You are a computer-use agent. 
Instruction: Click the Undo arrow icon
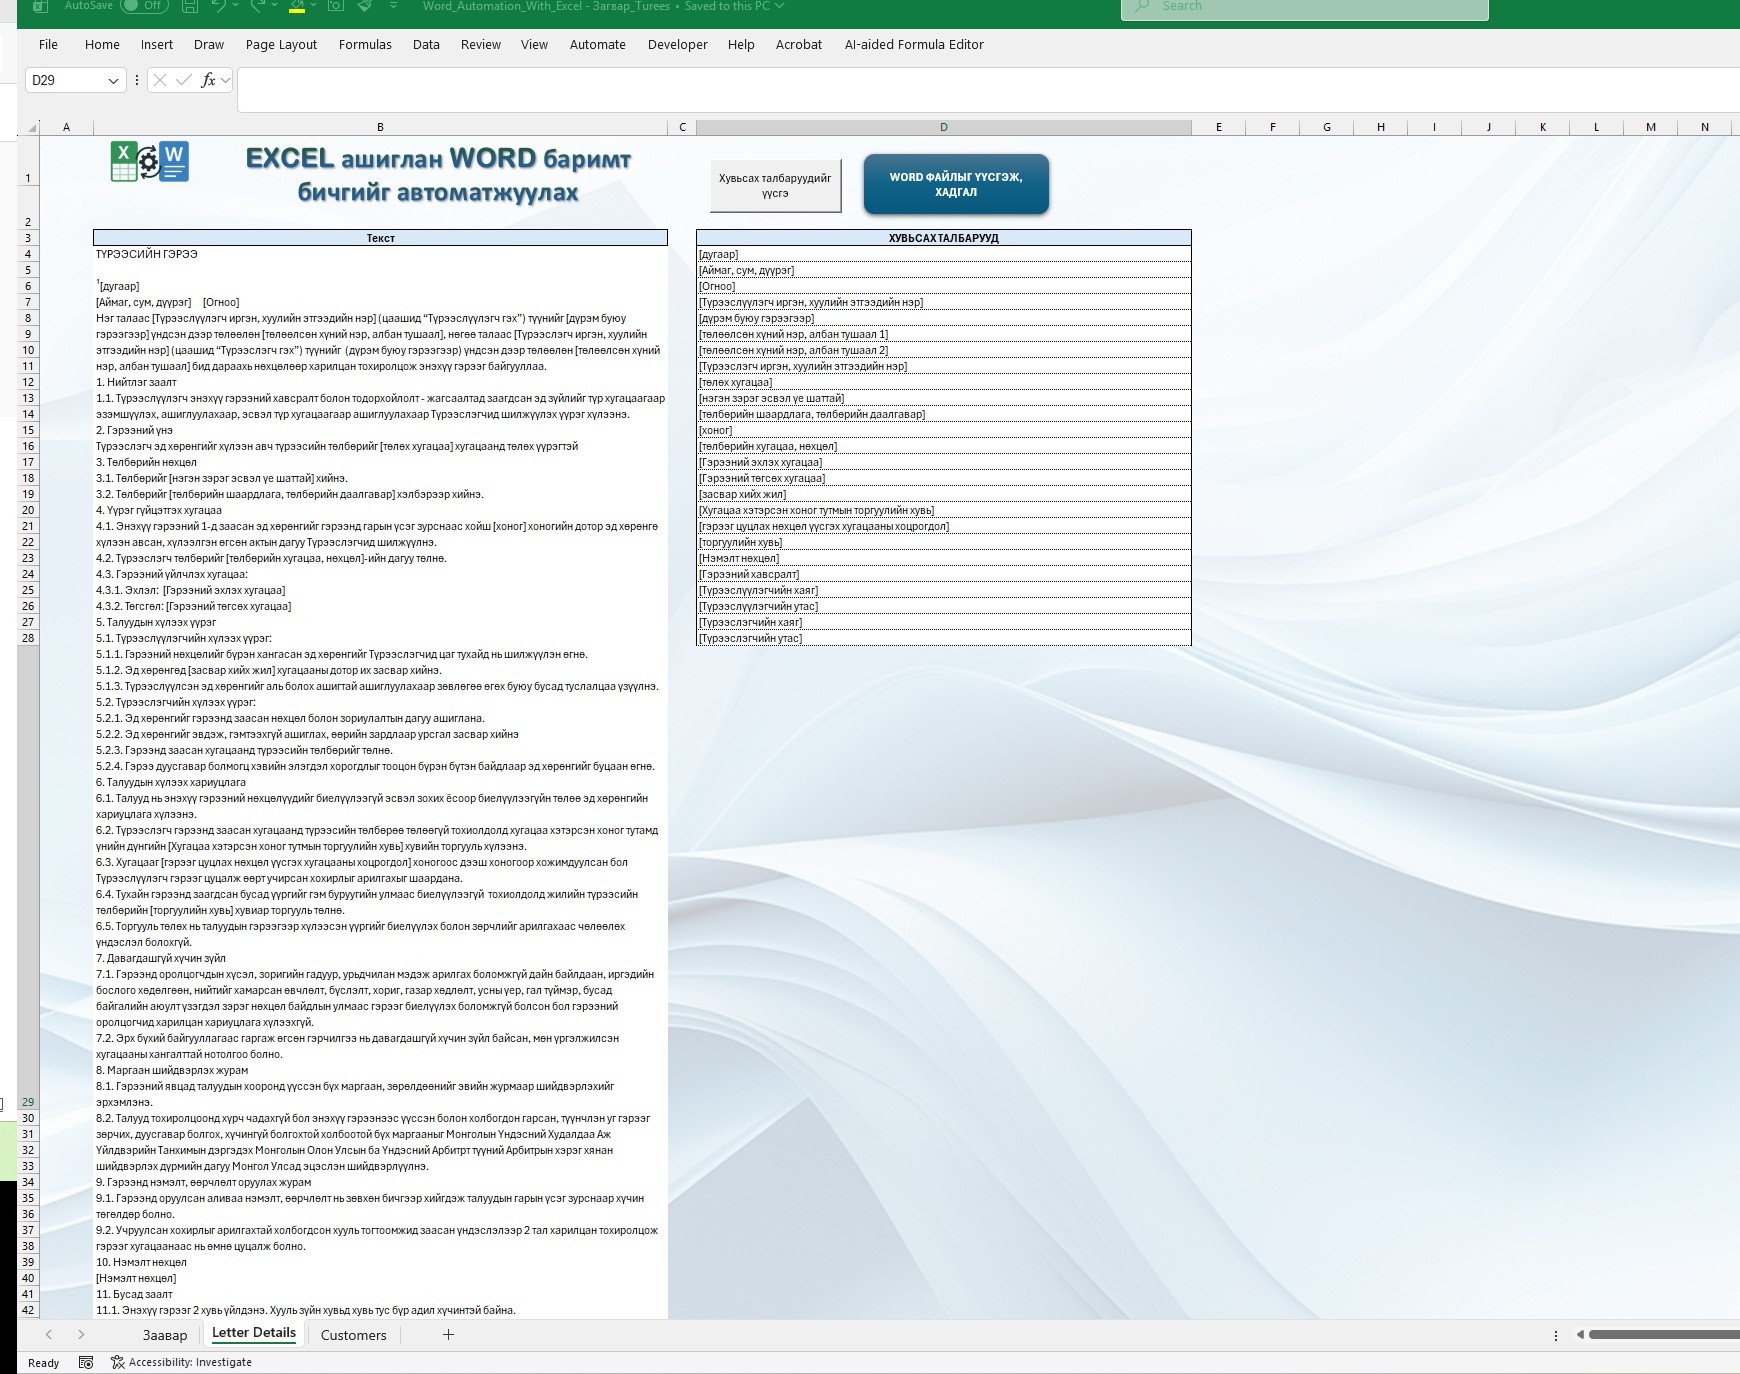pos(219,6)
